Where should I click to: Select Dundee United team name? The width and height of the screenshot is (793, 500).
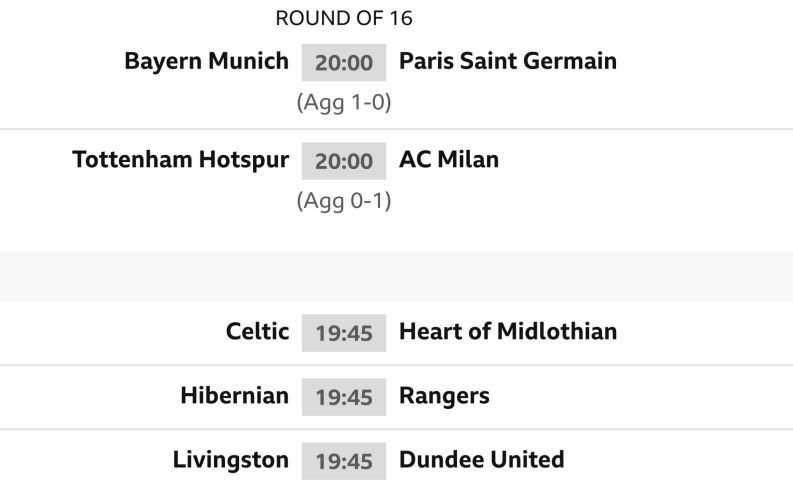point(481,461)
